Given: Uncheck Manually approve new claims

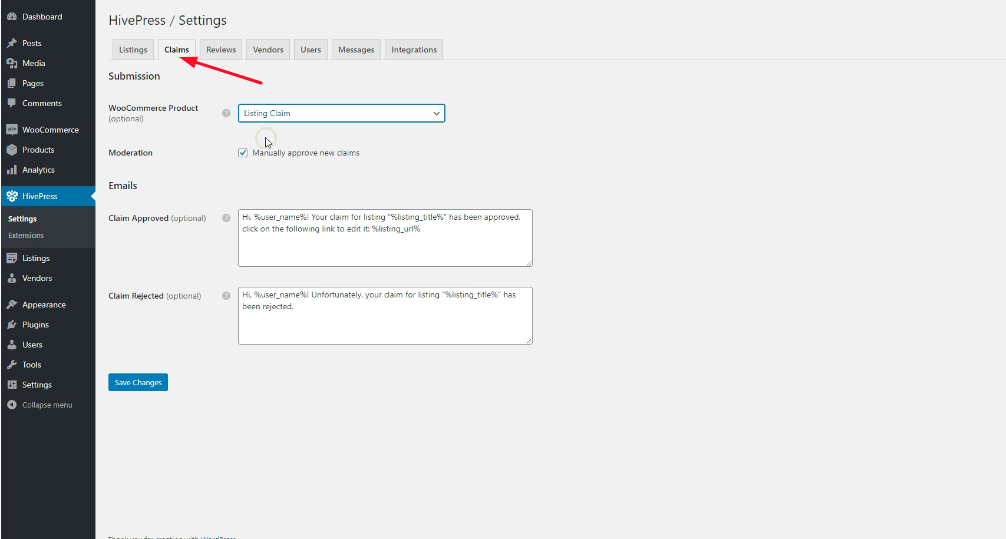Looking at the screenshot, I should [243, 153].
